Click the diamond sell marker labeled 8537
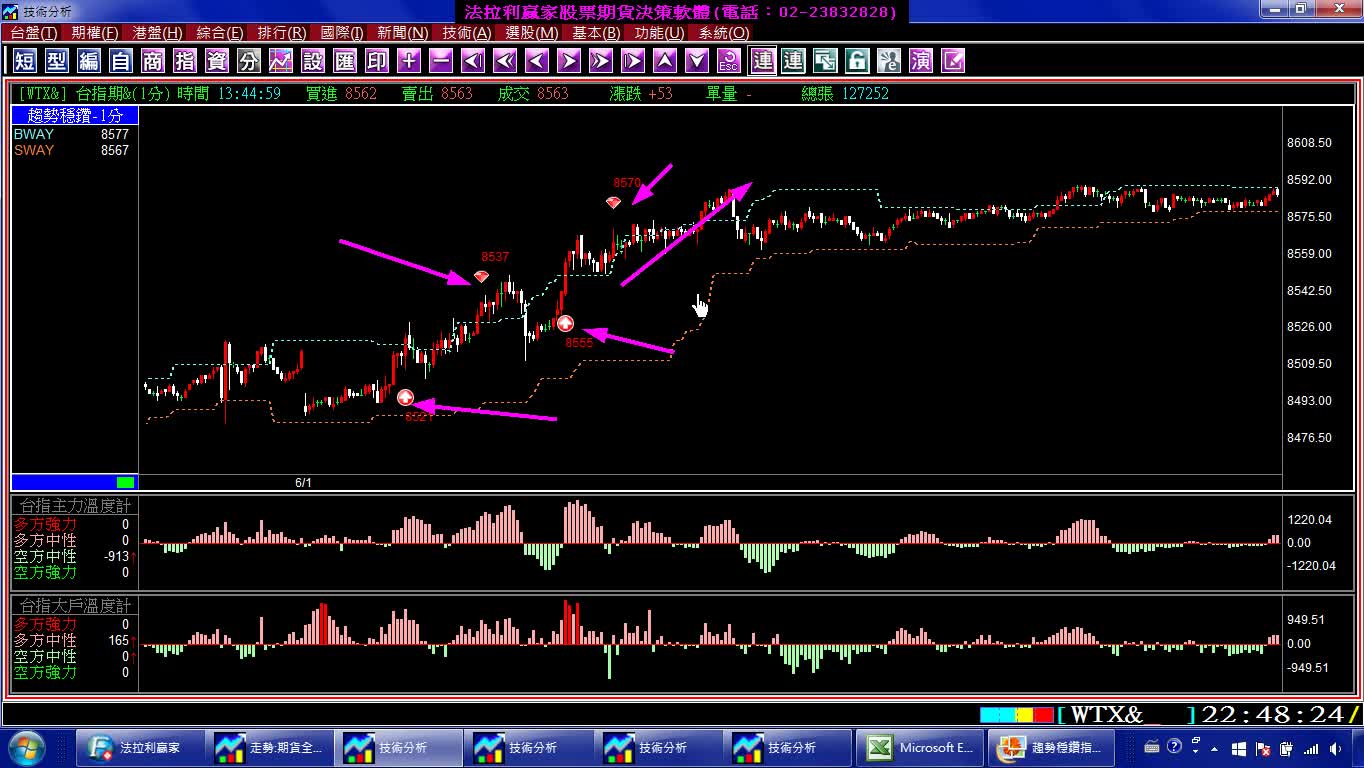This screenshot has width=1364, height=768. (482, 276)
